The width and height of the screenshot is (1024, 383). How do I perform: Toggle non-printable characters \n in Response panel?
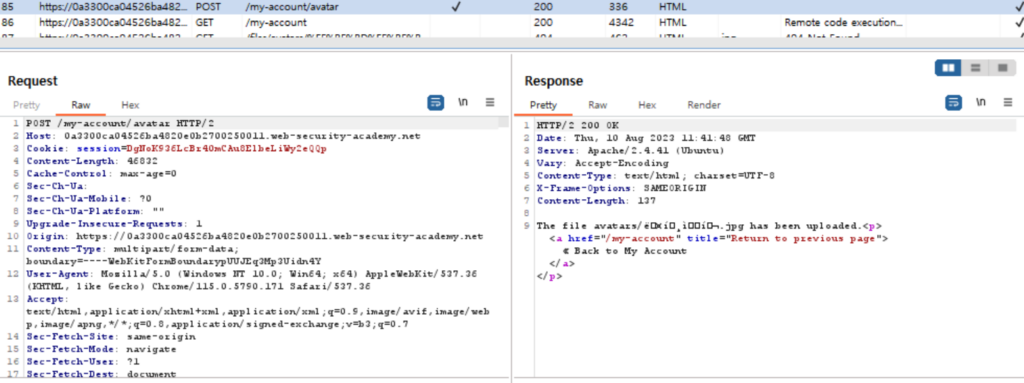pos(980,103)
